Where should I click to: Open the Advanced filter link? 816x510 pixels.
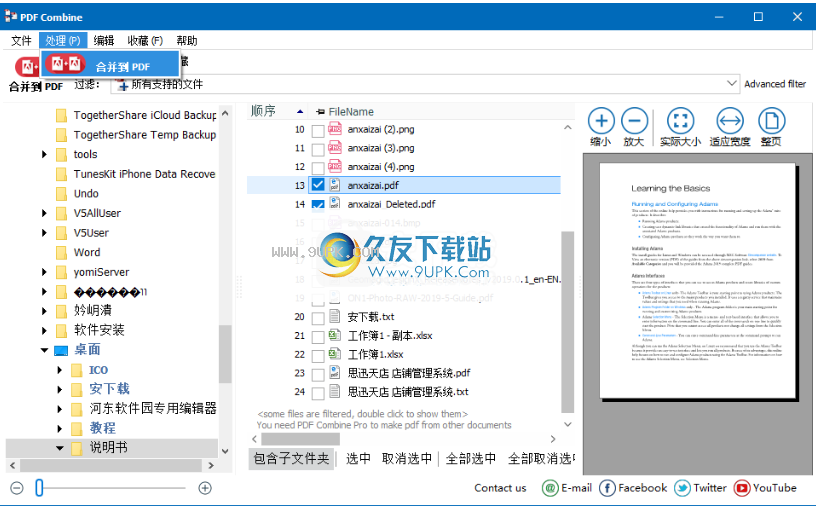click(775, 84)
